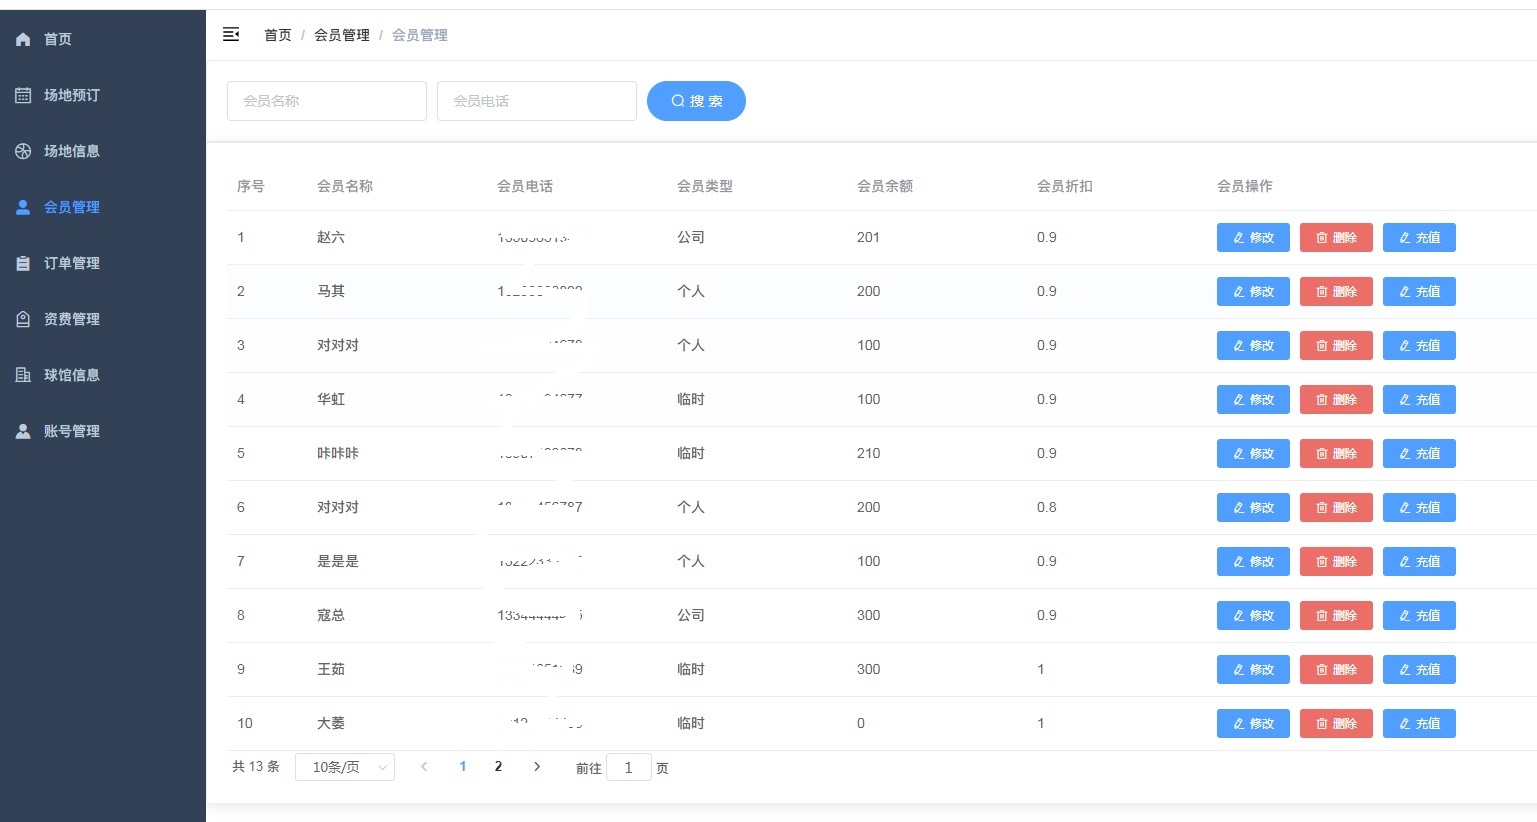Click the icon beside 资费管理
Image resolution: width=1537 pixels, height=822 pixels.
(x=23, y=319)
